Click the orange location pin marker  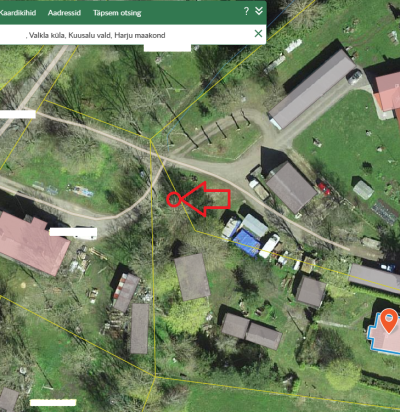pos(389,320)
